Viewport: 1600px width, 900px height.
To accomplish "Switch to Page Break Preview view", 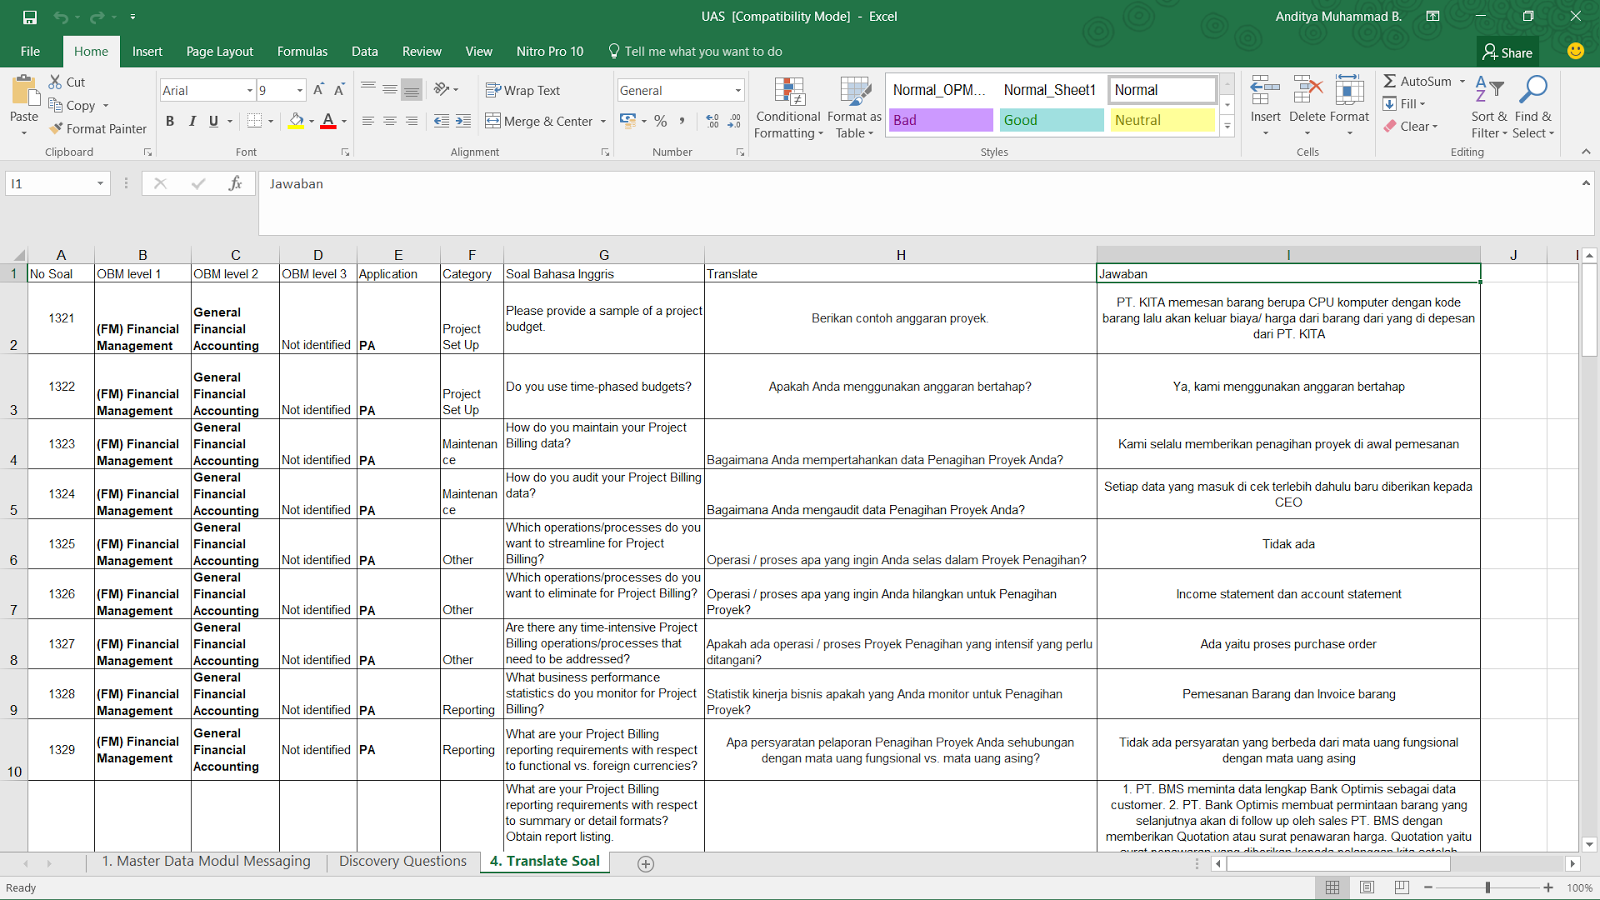I will pos(1402,888).
